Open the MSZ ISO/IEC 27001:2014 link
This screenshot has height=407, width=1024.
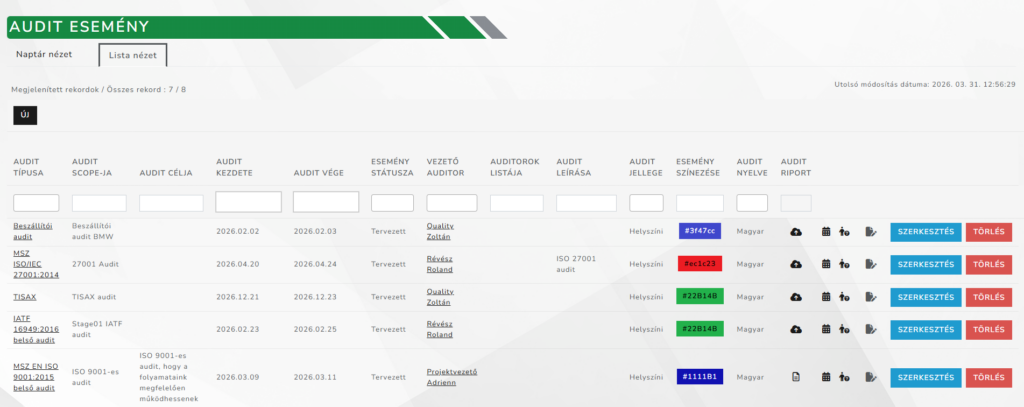click(36, 264)
